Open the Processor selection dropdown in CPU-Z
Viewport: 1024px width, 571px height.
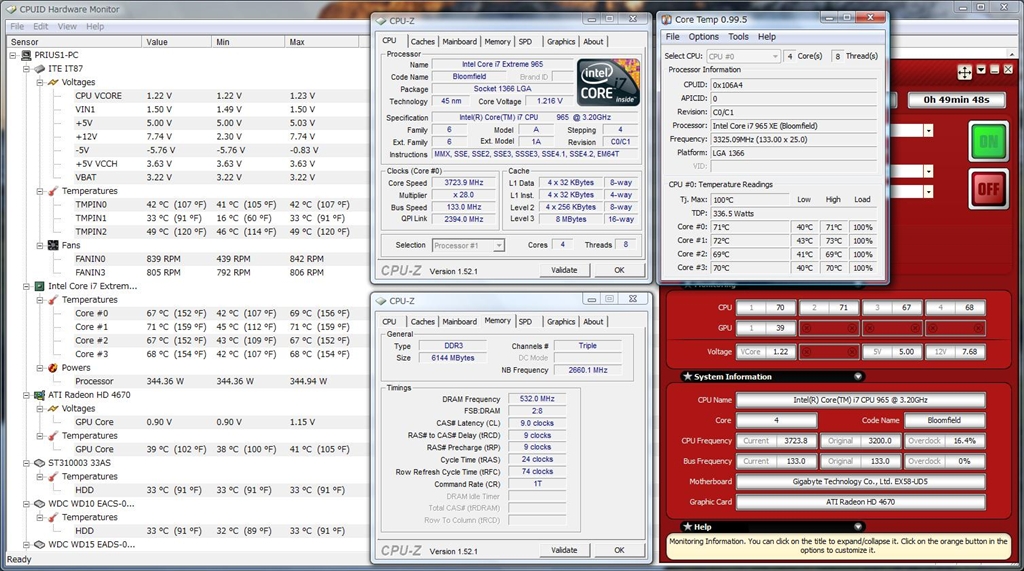coord(468,245)
